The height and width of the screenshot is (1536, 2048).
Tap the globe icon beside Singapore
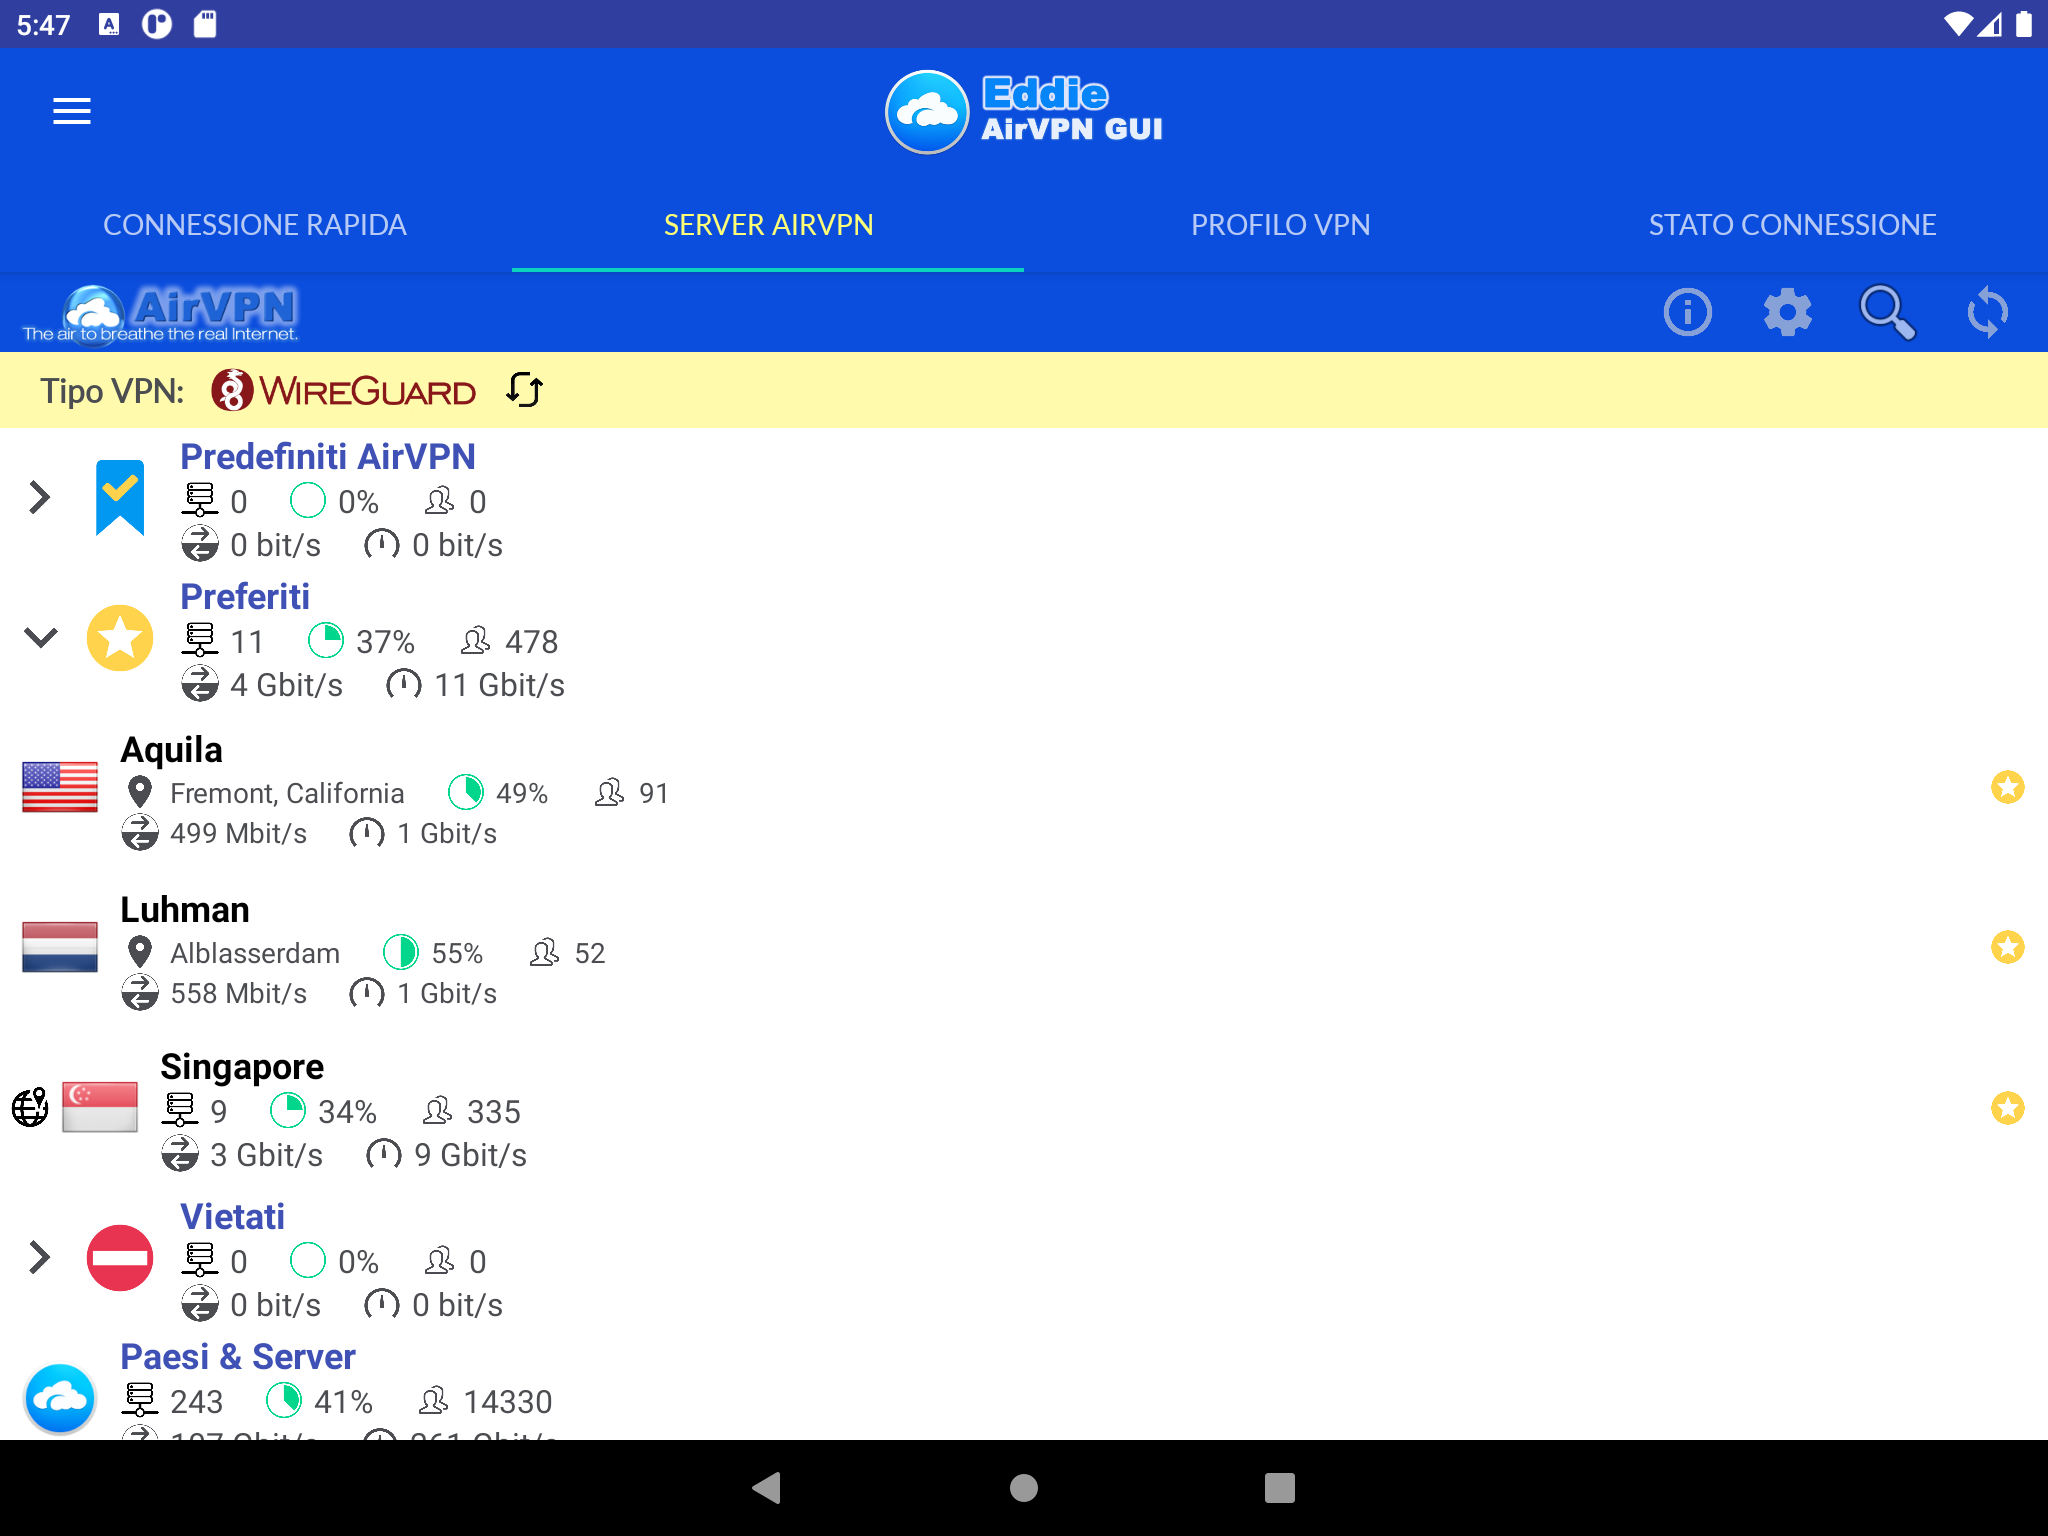pos(30,1107)
